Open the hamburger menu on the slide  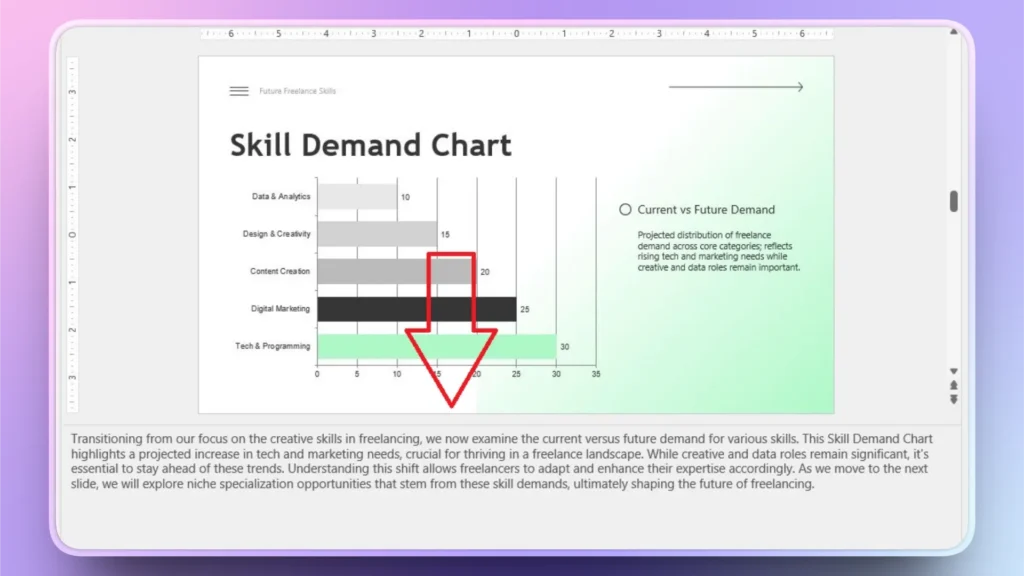coord(239,91)
